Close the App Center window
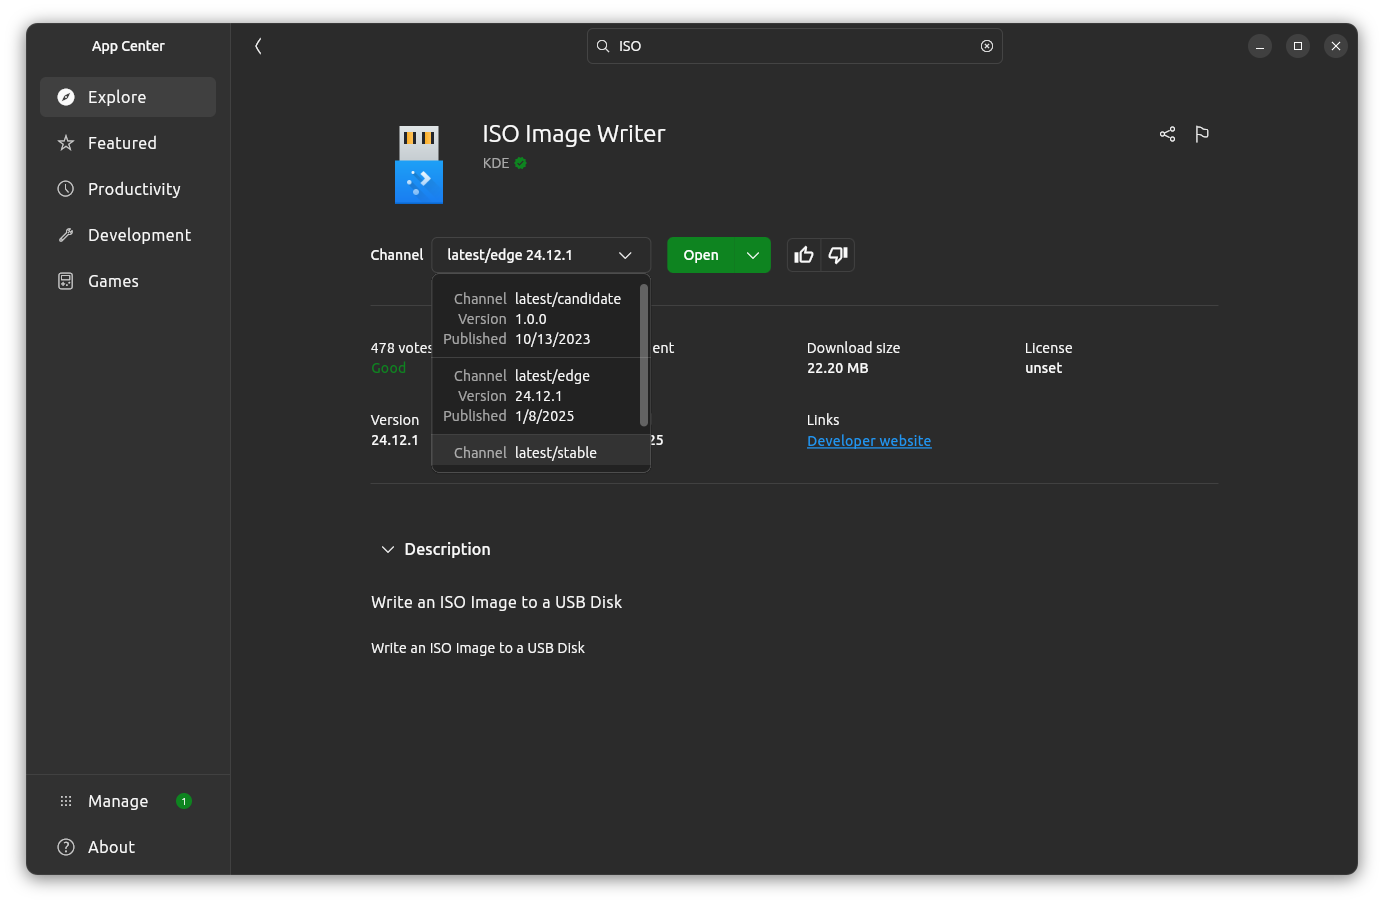 coord(1336,46)
